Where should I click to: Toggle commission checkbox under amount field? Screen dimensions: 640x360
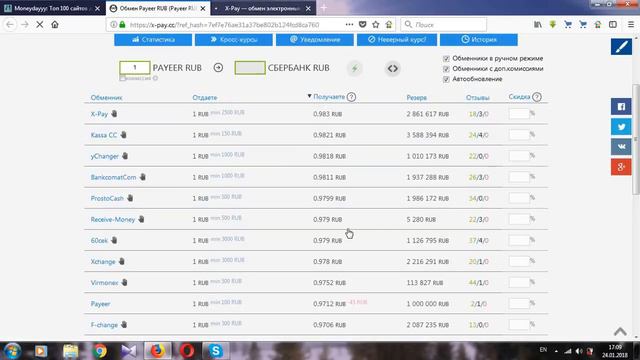click(x=122, y=78)
